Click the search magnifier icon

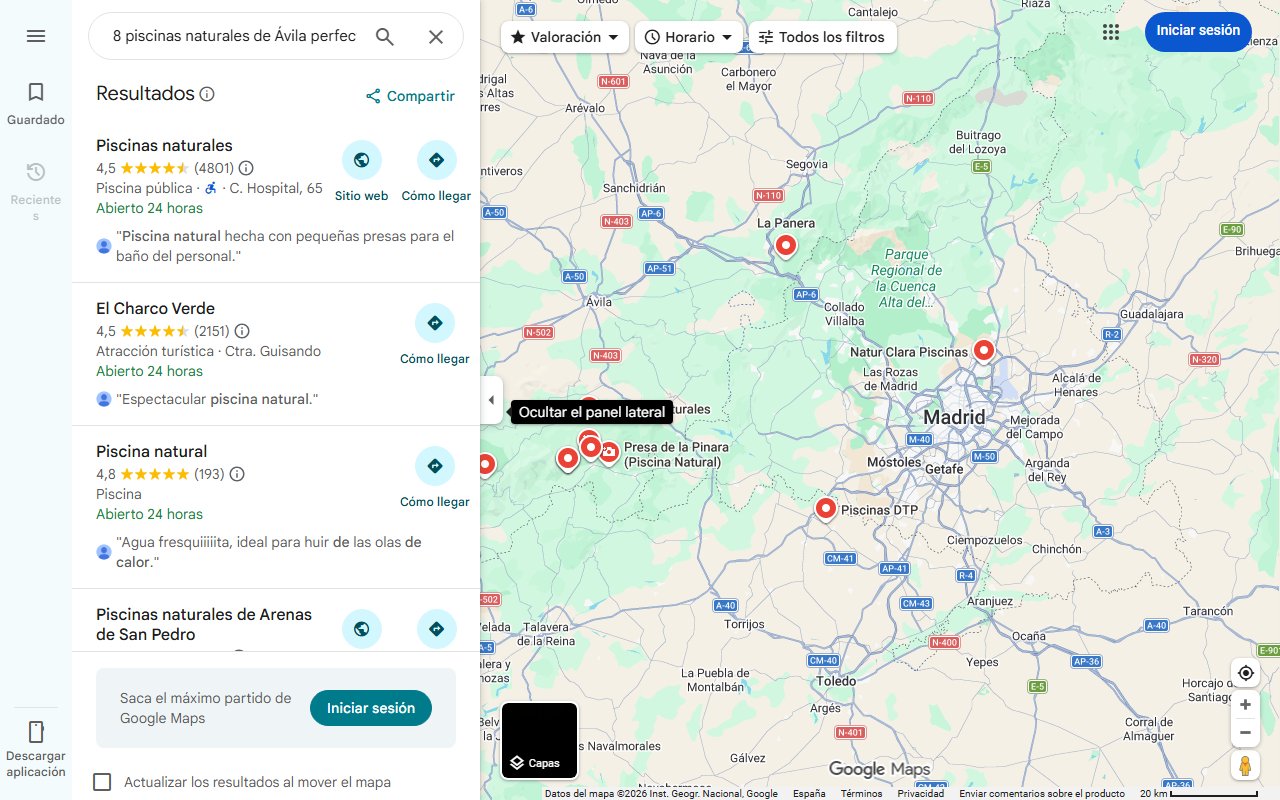[x=385, y=35]
